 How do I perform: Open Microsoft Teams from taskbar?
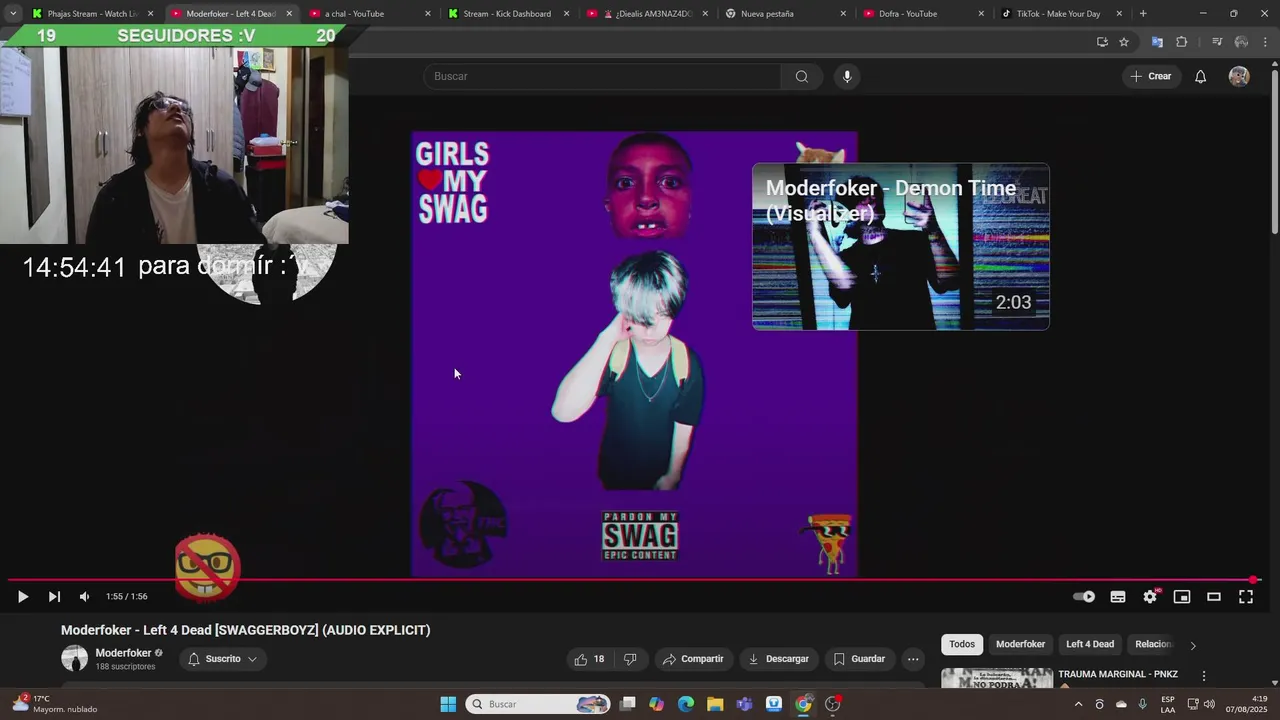(x=744, y=704)
